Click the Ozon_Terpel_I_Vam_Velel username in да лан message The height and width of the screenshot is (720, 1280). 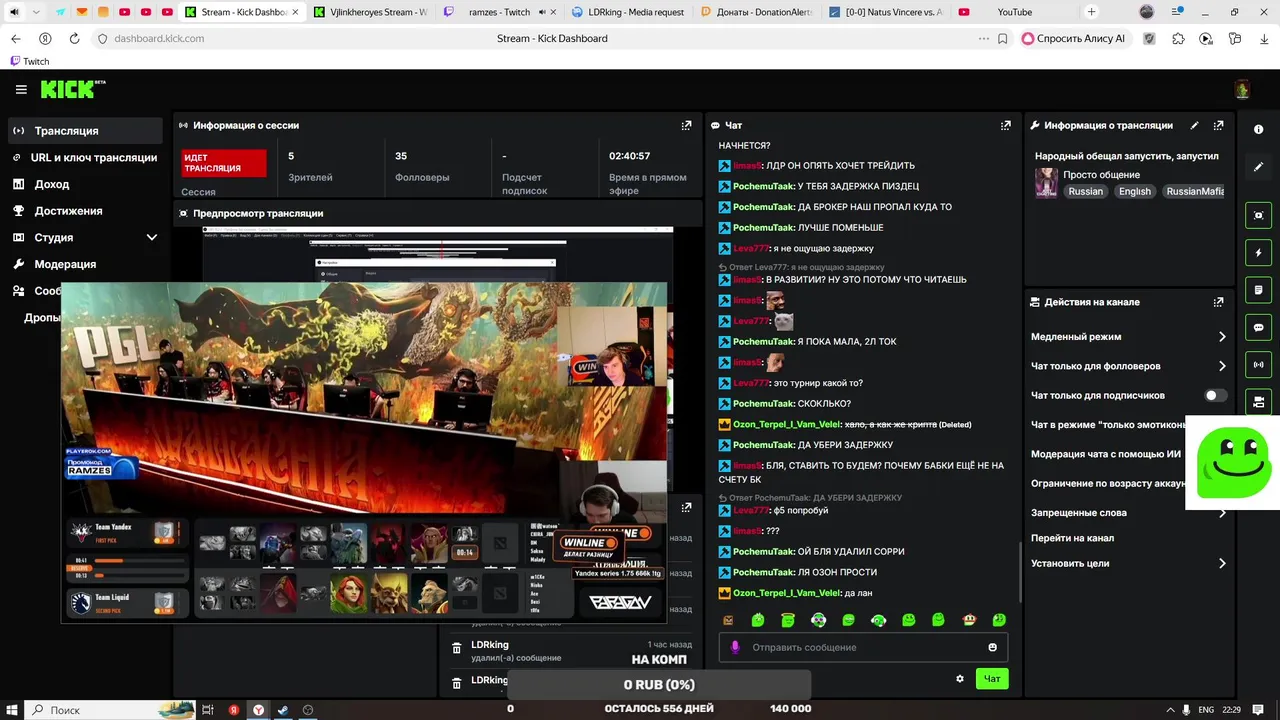point(787,593)
